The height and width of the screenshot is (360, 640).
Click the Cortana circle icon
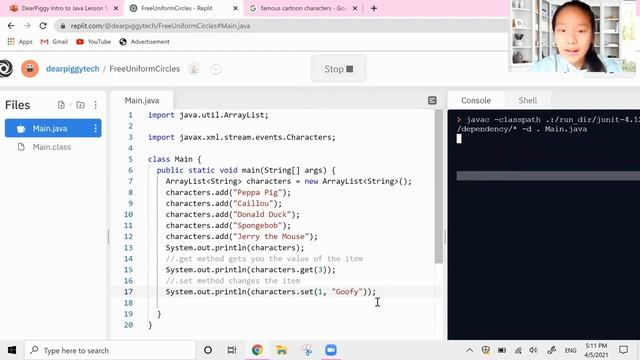pyautogui.click(x=208, y=350)
